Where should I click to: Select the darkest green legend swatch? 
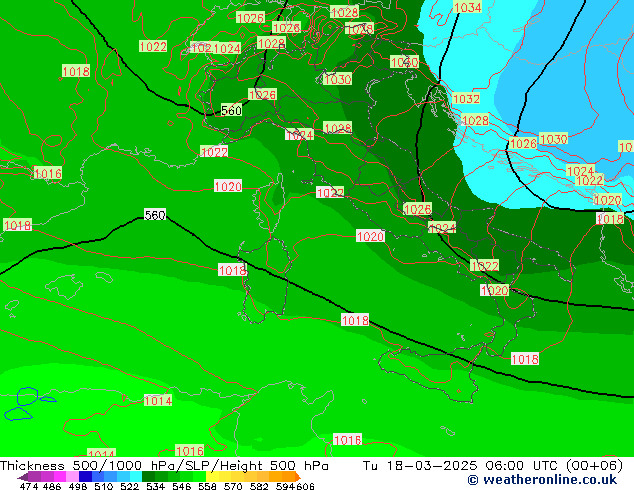(x=148, y=476)
